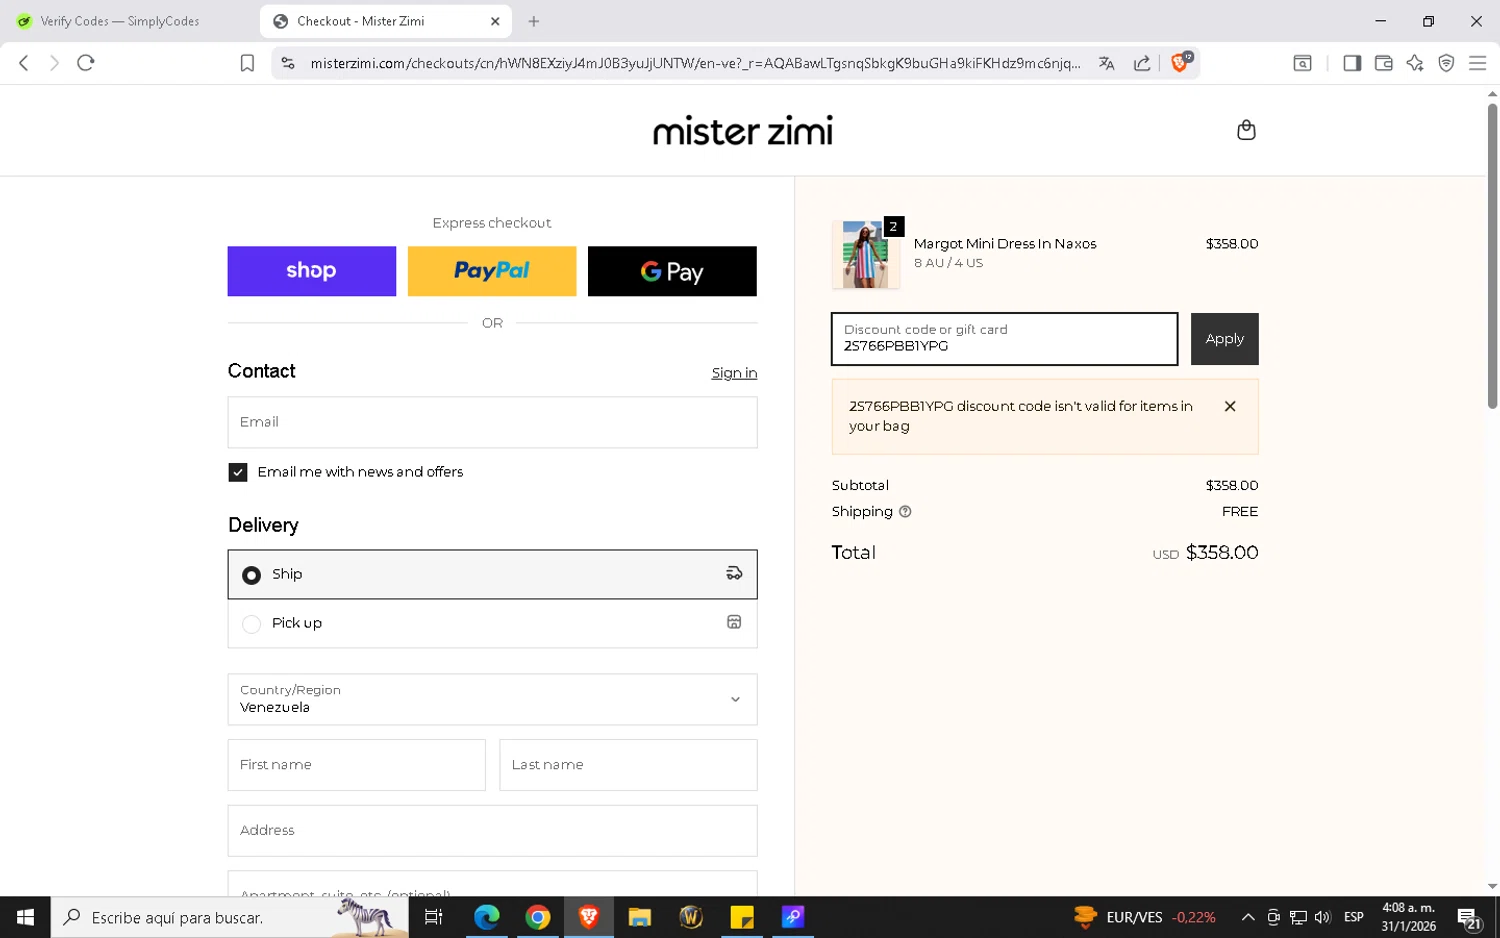Pay with PayPal button
1500x938 pixels.
(x=492, y=271)
